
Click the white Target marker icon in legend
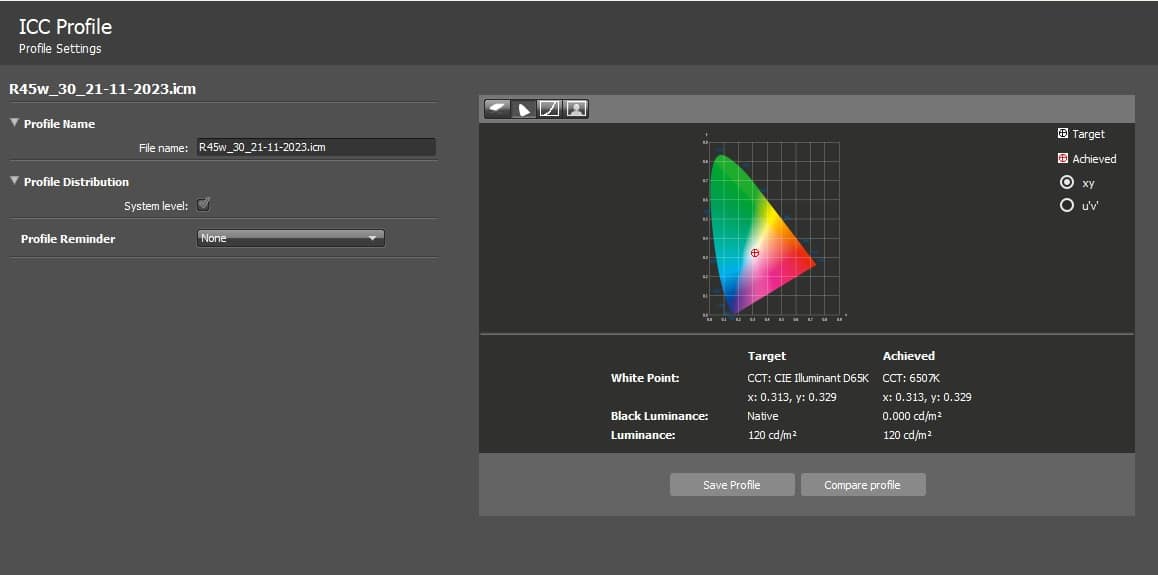1062,134
